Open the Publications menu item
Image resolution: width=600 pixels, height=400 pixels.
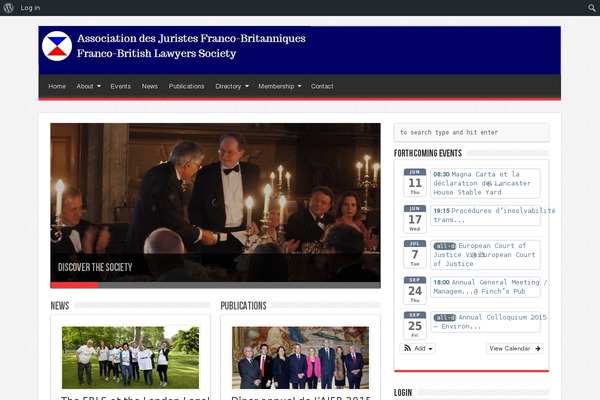186,87
